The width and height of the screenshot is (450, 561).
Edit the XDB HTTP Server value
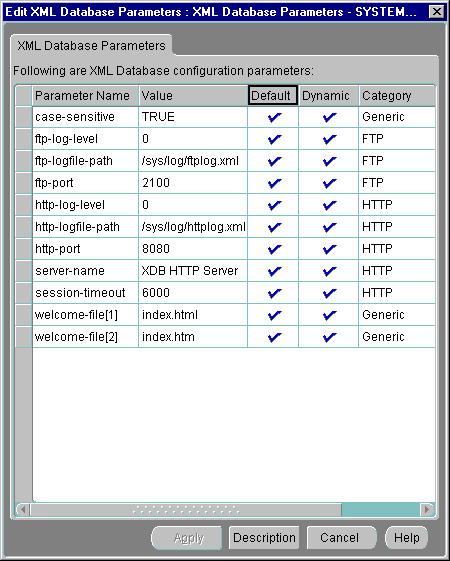[x=193, y=271]
